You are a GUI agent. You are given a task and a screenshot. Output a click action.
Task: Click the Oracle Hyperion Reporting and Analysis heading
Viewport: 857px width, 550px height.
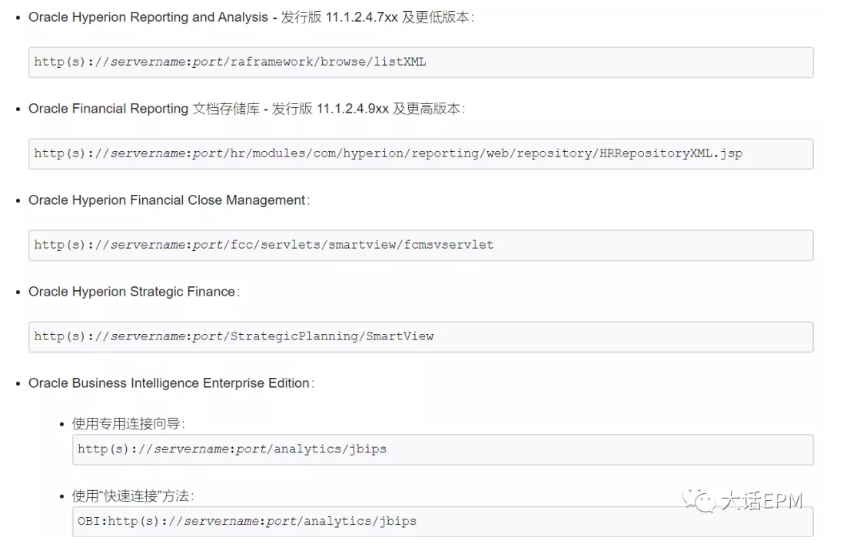(x=149, y=17)
